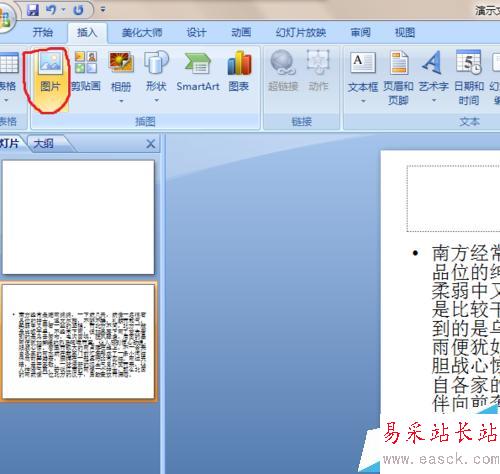Go to the 幻灯片放映 tab

tap(301, 33)
